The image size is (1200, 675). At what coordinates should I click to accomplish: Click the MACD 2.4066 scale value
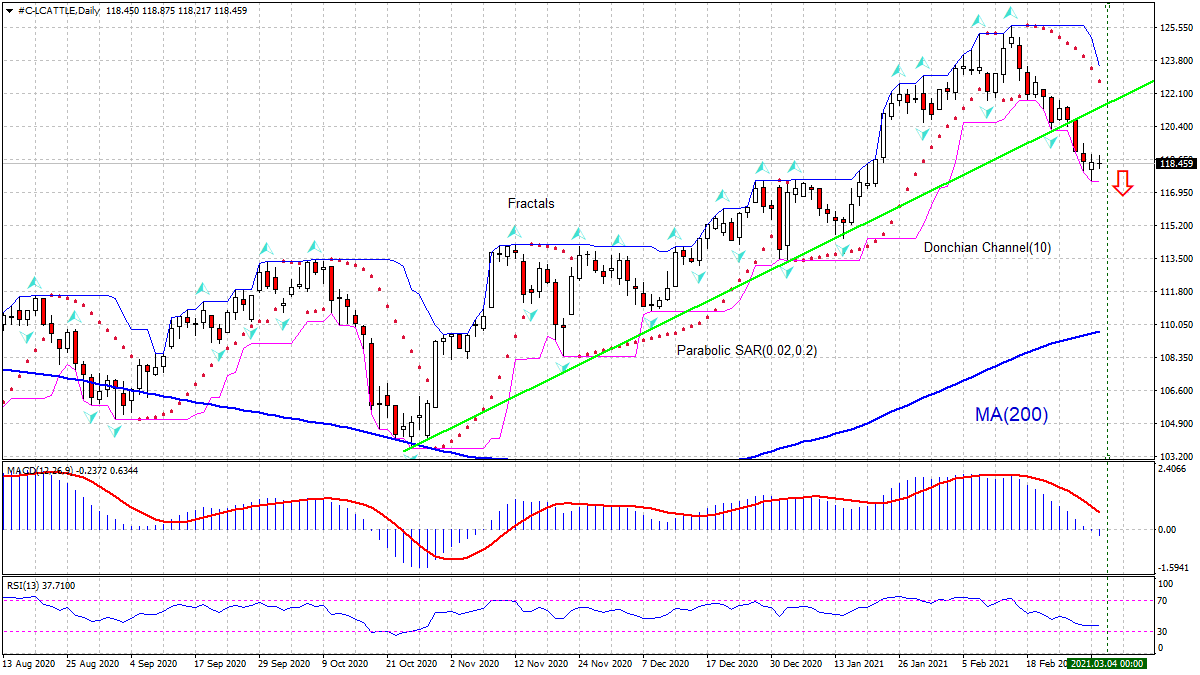coord(1174,468)
